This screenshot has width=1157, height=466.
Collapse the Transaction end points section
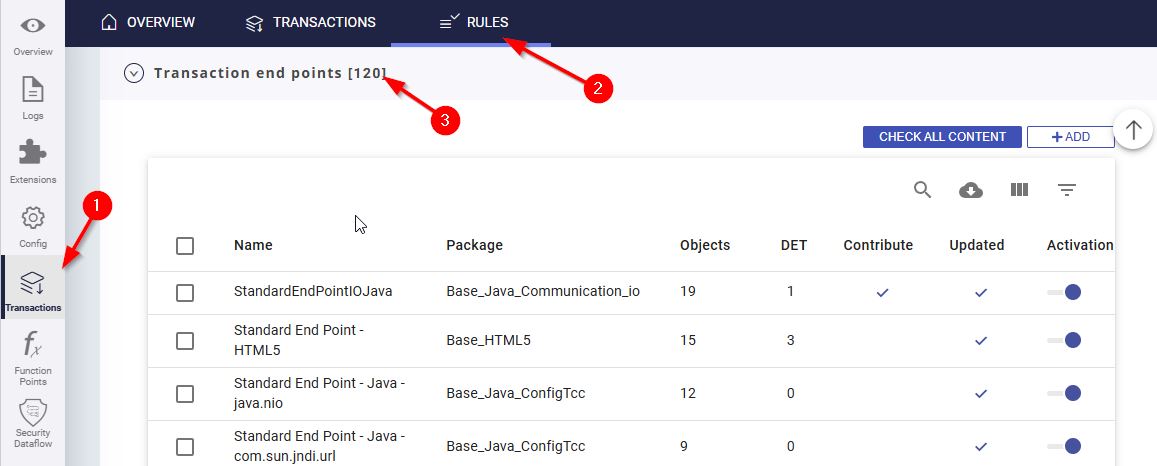[x=134, y=73]
